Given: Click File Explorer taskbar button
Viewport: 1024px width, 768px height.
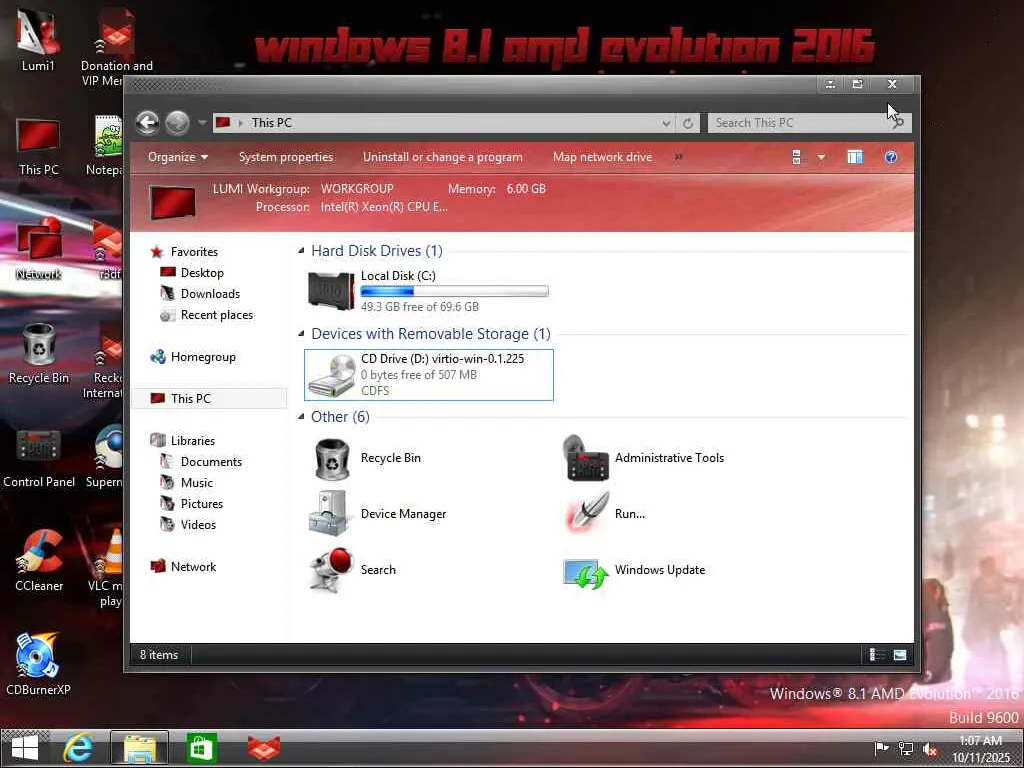Looking at the screenshot, I should pos(139,748).
